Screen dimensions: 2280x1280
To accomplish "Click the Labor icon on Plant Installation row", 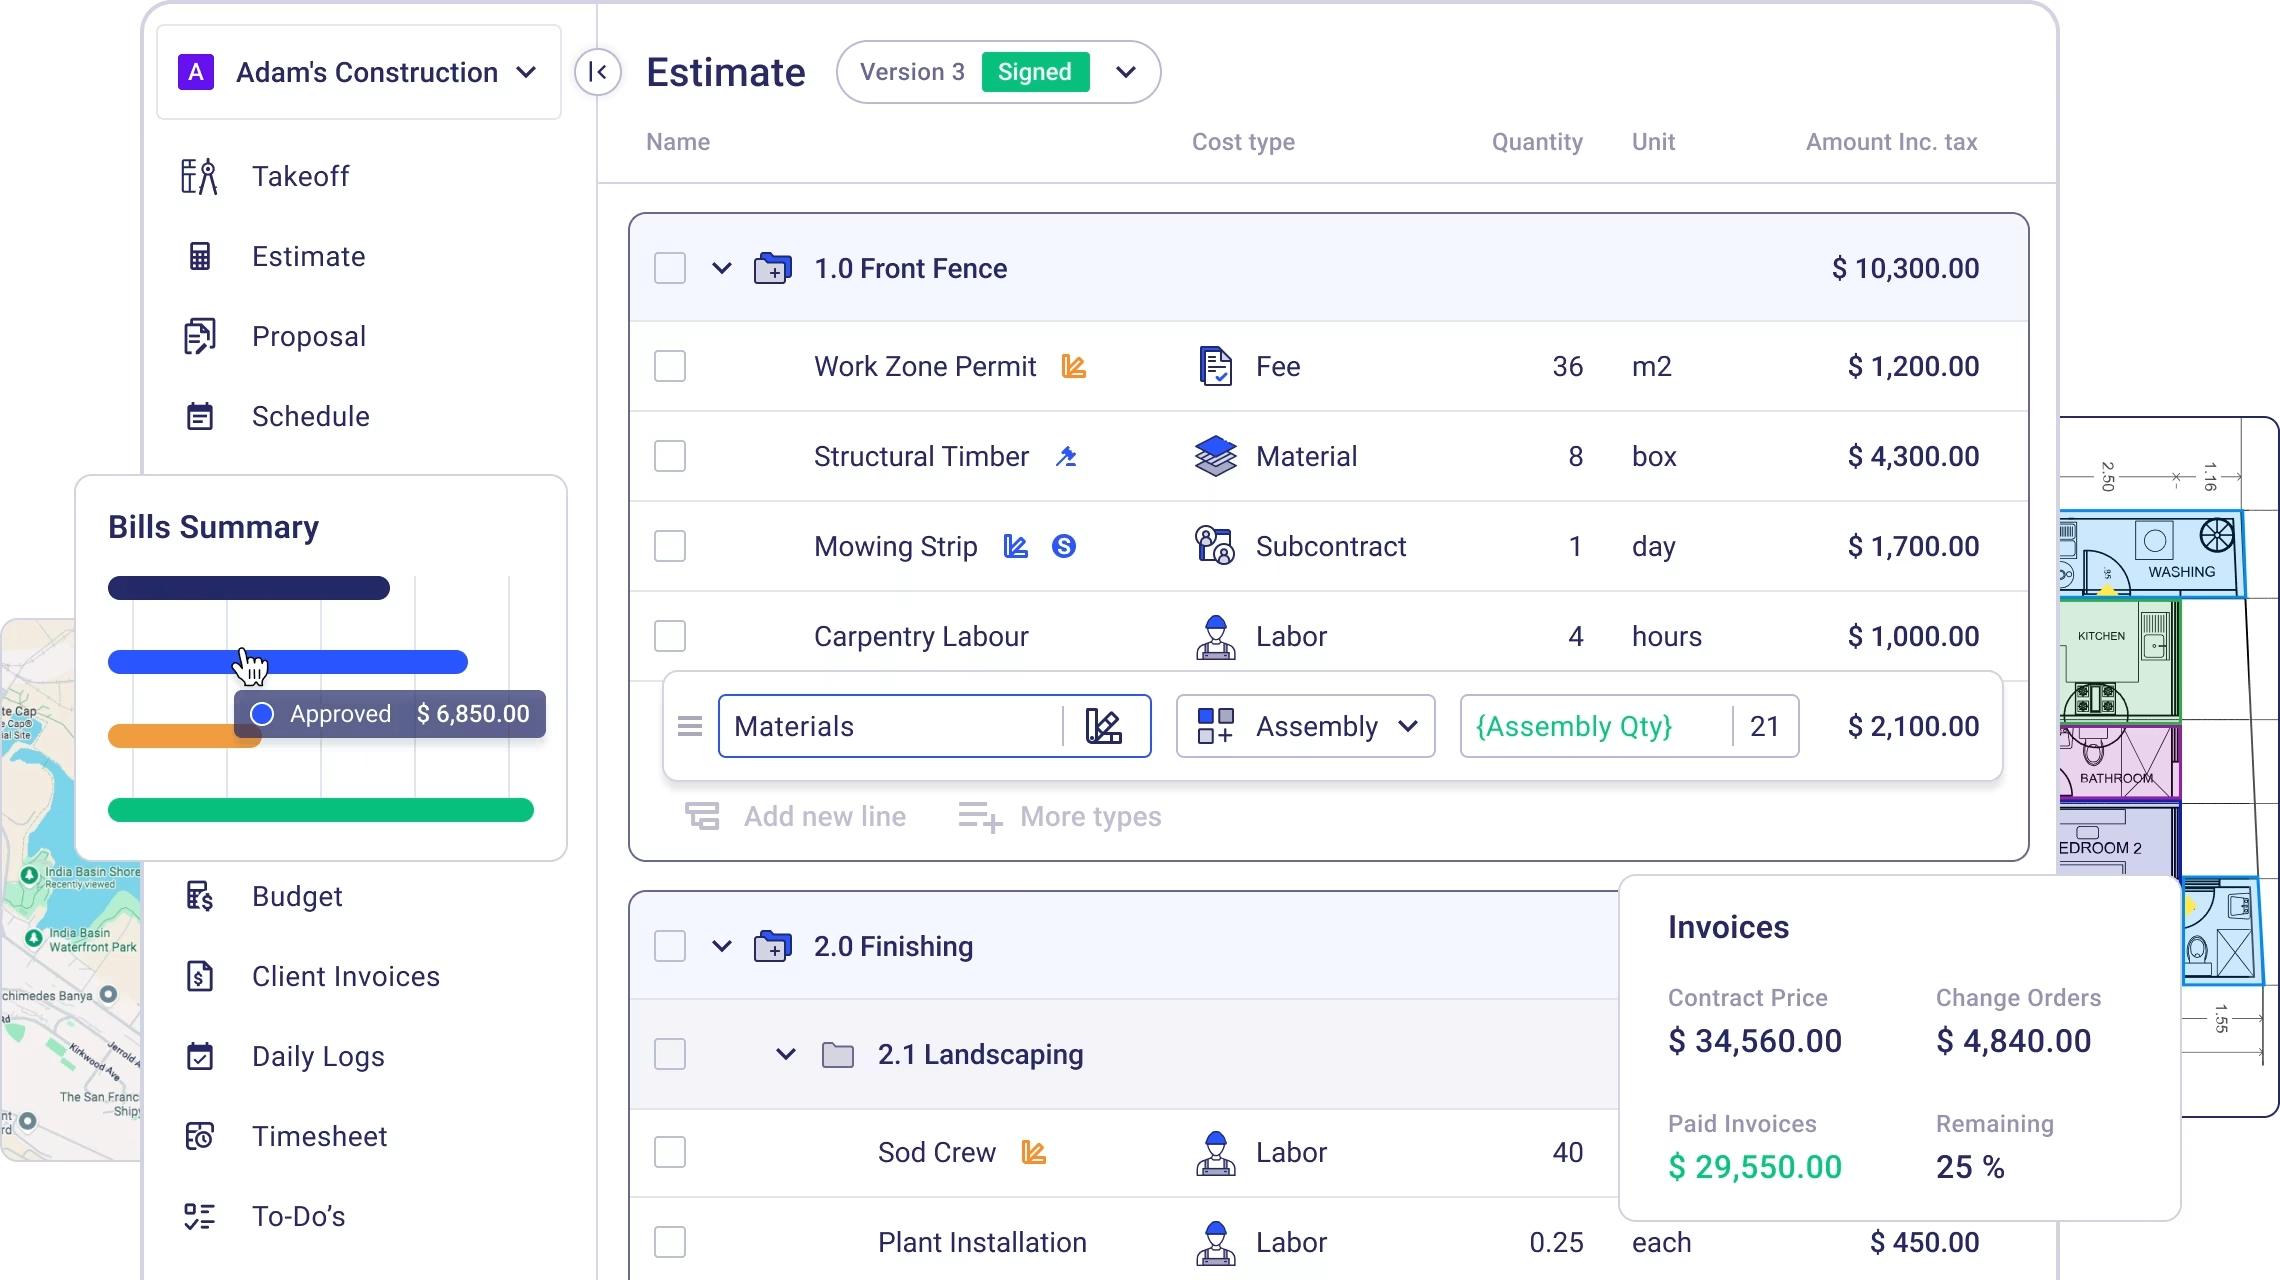I will tap(1215, 1242).
